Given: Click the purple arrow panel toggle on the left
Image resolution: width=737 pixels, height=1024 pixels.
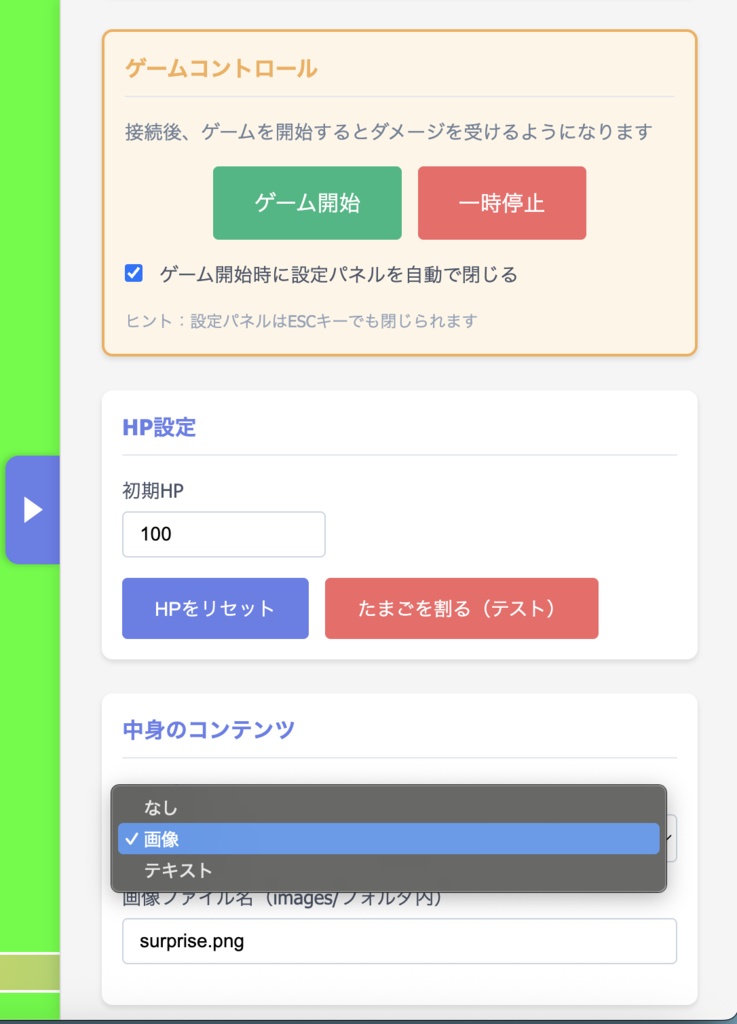Looking at the screenshot, I should 32,509.
